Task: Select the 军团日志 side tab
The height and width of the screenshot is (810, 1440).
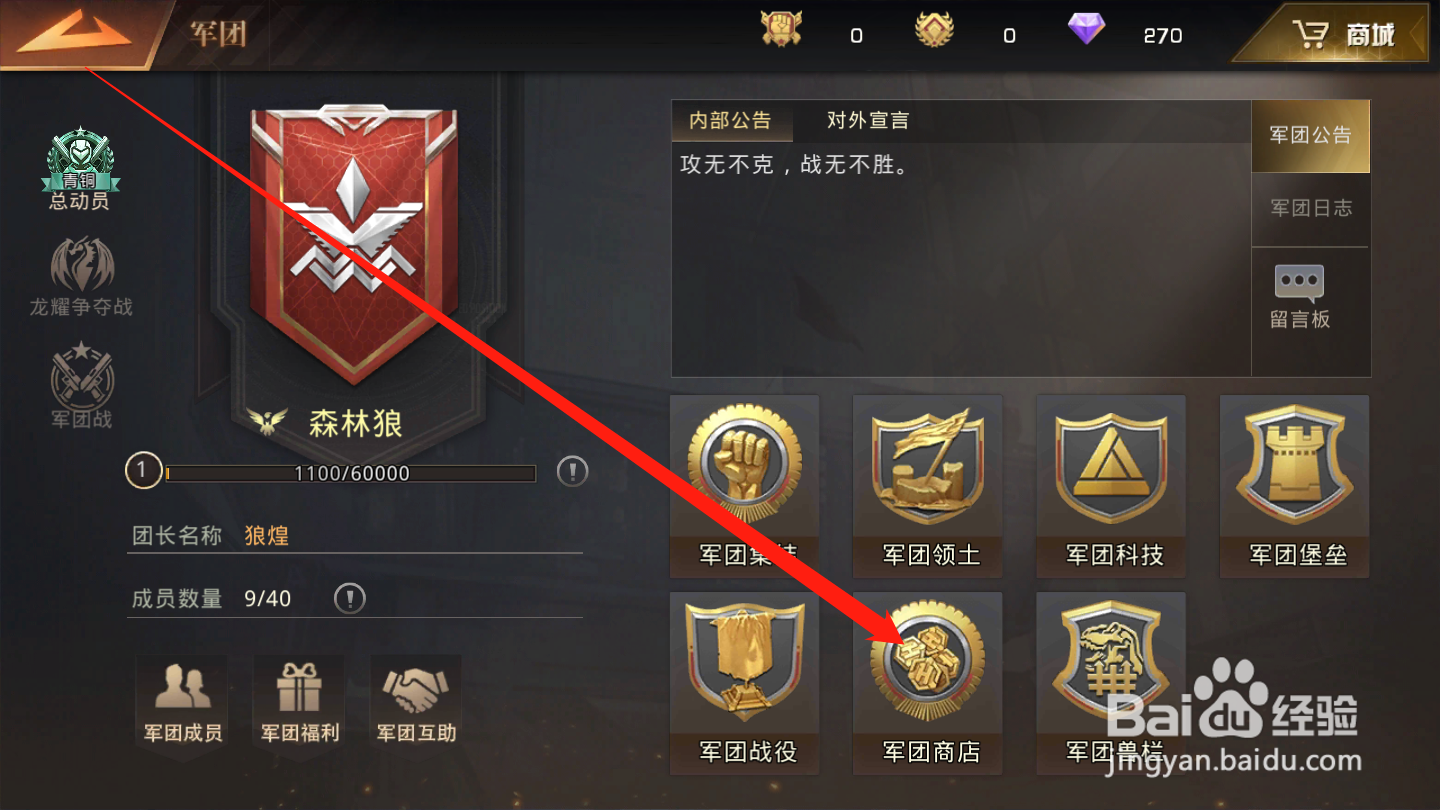Action: [1311, 209]
